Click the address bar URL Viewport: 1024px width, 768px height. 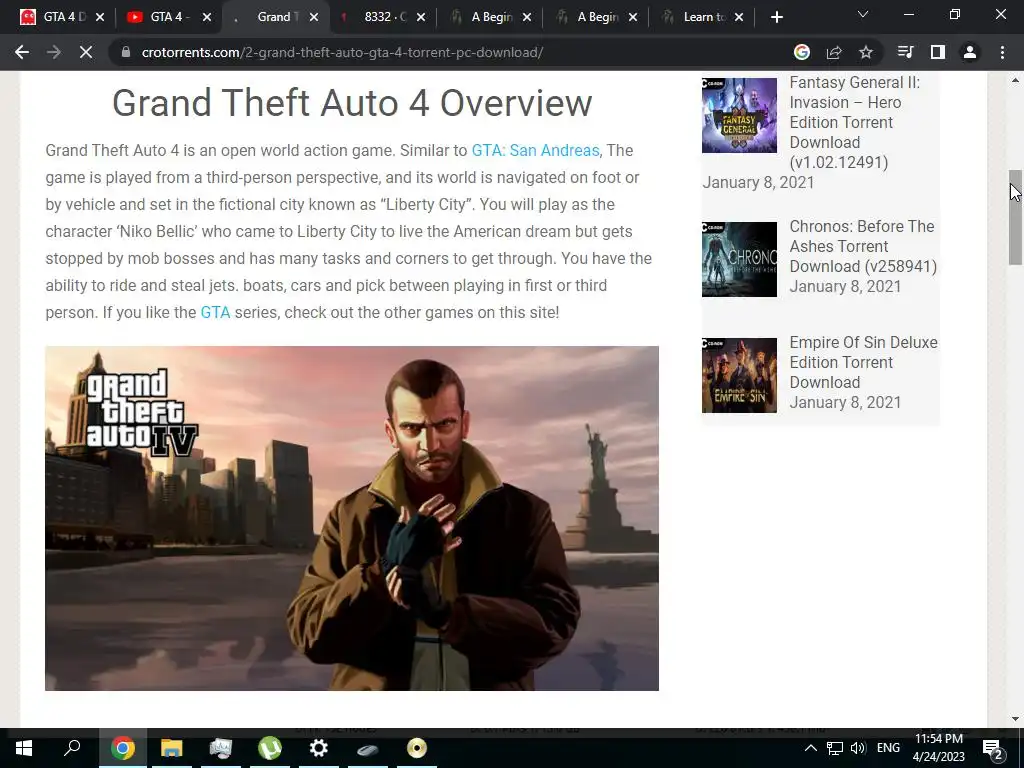click(x=342, y=52)
